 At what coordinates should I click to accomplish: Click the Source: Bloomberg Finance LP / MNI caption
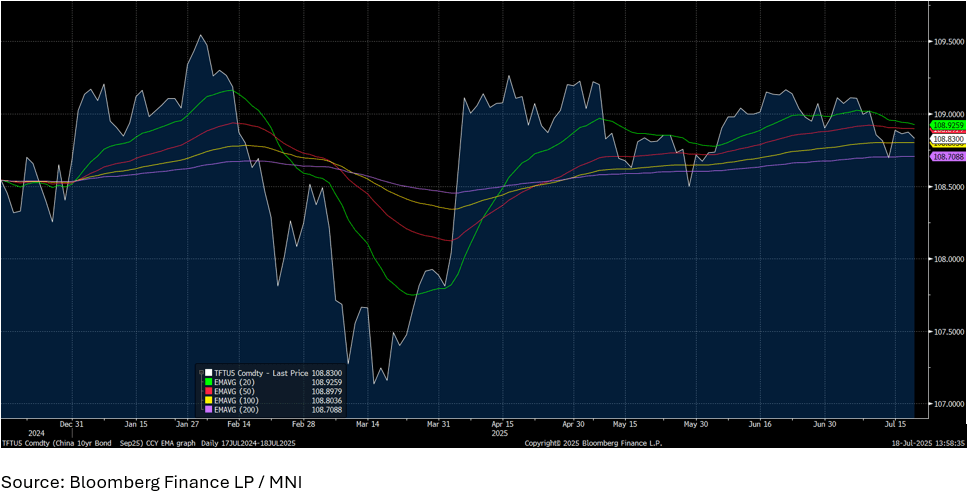tap(151, 482)
